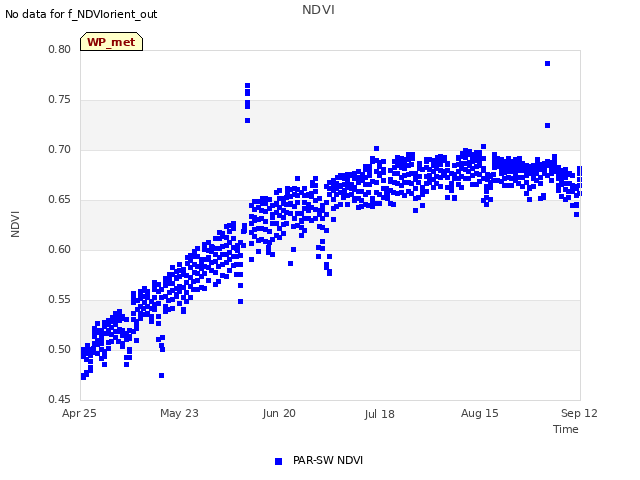The height and width of the screenshot is (480, 640).
Task: Click the Aug 15 x-axis tick label
Action: tap(480, 413)
